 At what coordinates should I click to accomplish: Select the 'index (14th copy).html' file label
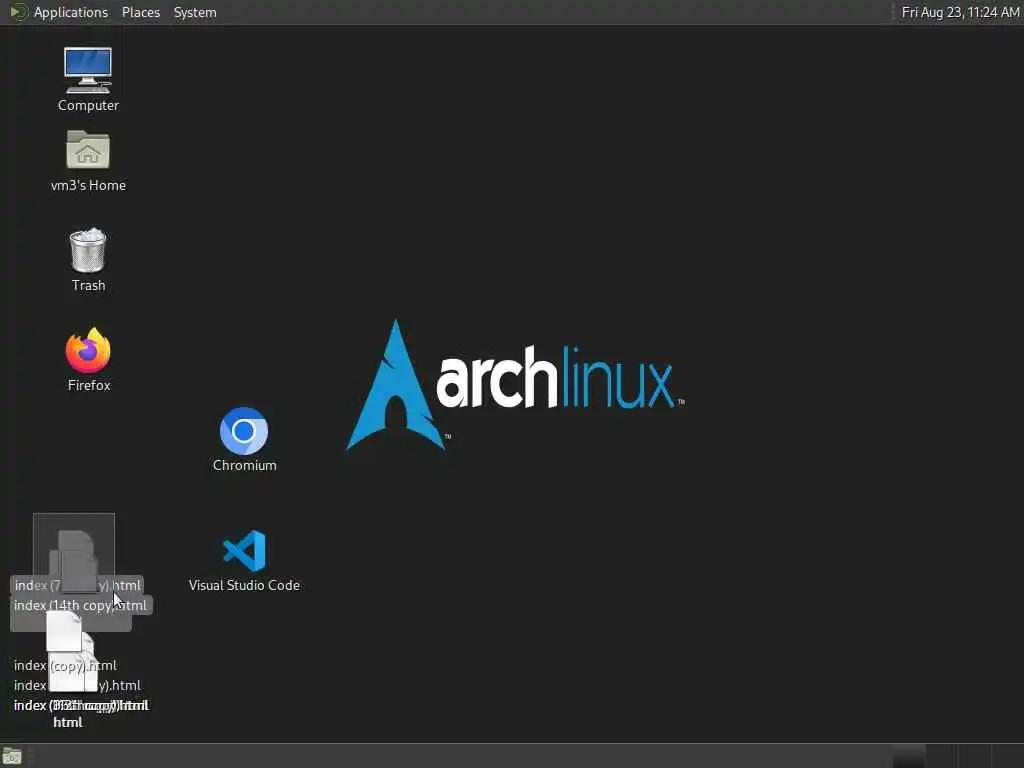pos(80,605)
